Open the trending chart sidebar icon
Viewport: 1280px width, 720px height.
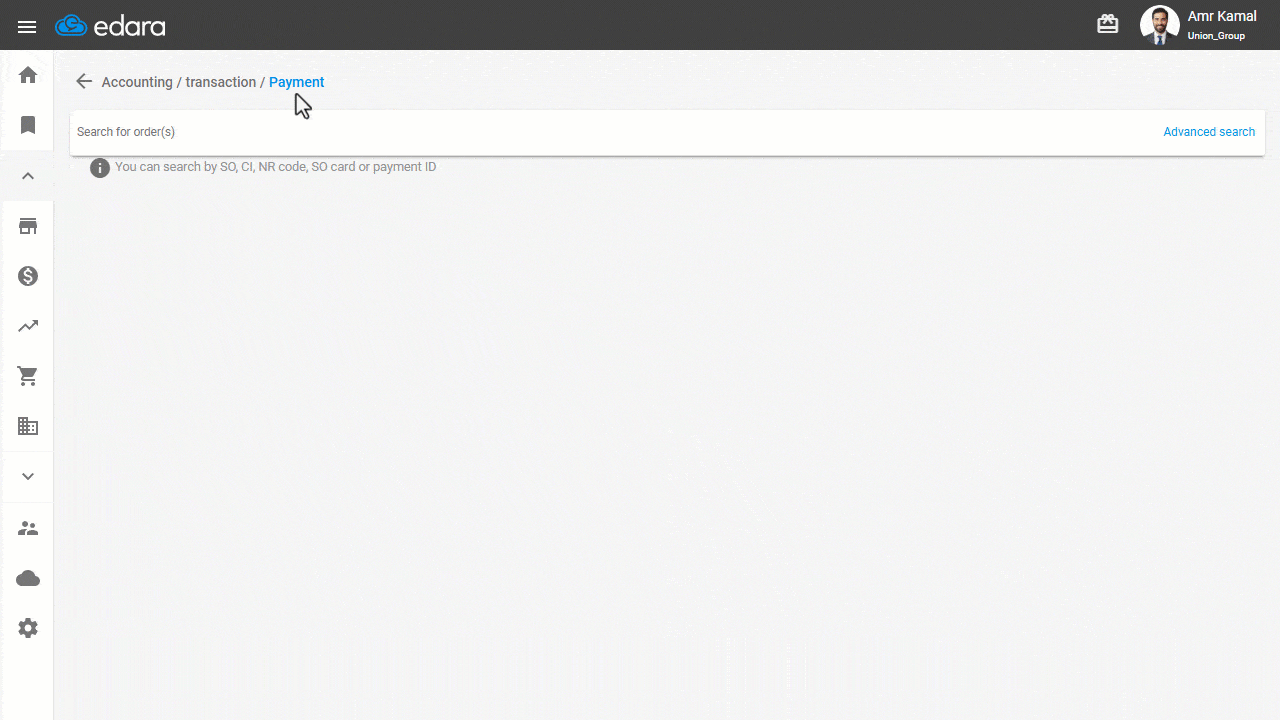coord(28,326)
